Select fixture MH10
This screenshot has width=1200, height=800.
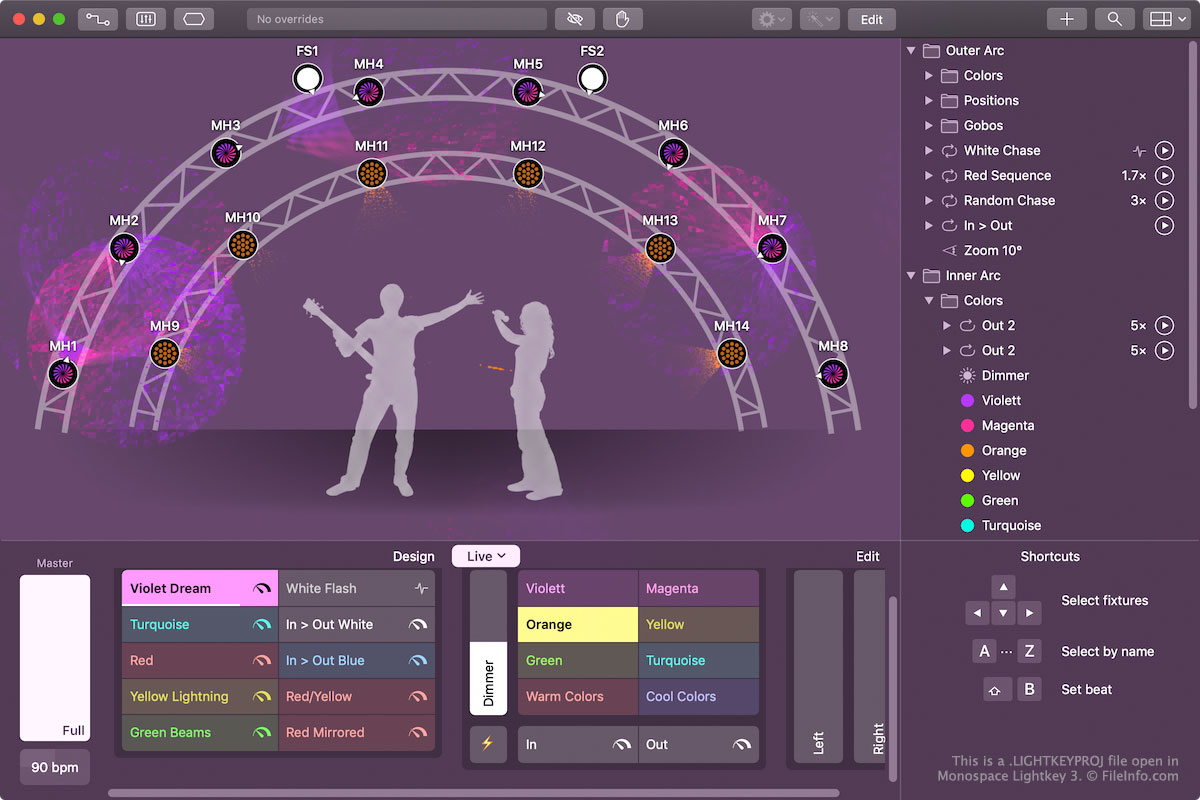242,245
